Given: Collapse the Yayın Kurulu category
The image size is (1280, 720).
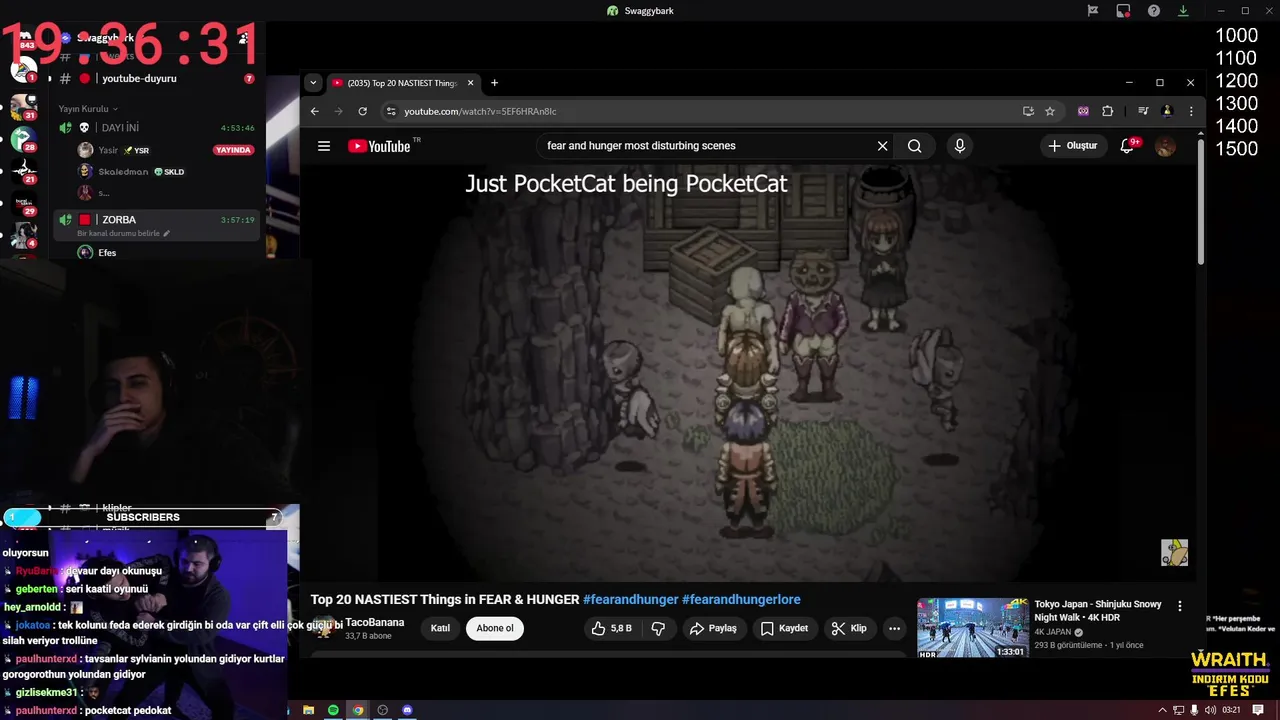Looking at the screenshot, I should [x=88, y=108].
